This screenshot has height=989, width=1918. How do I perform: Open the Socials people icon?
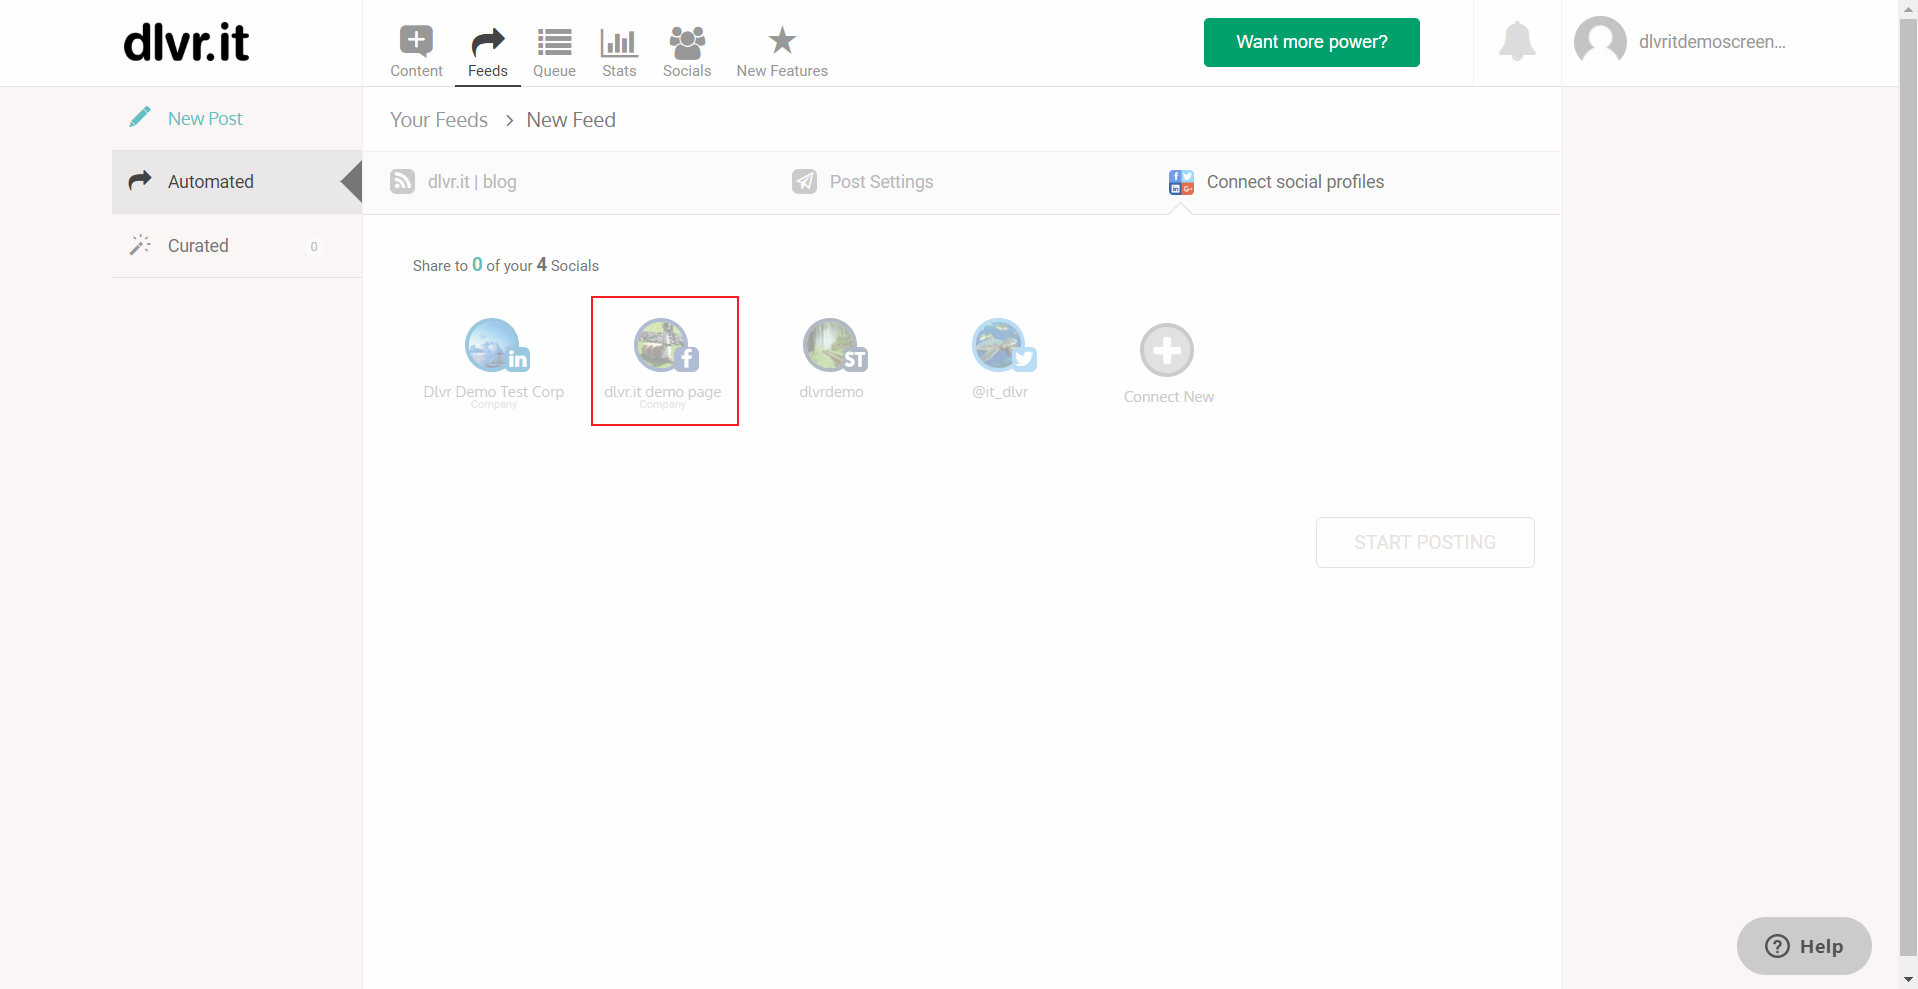tap(687, 42)
